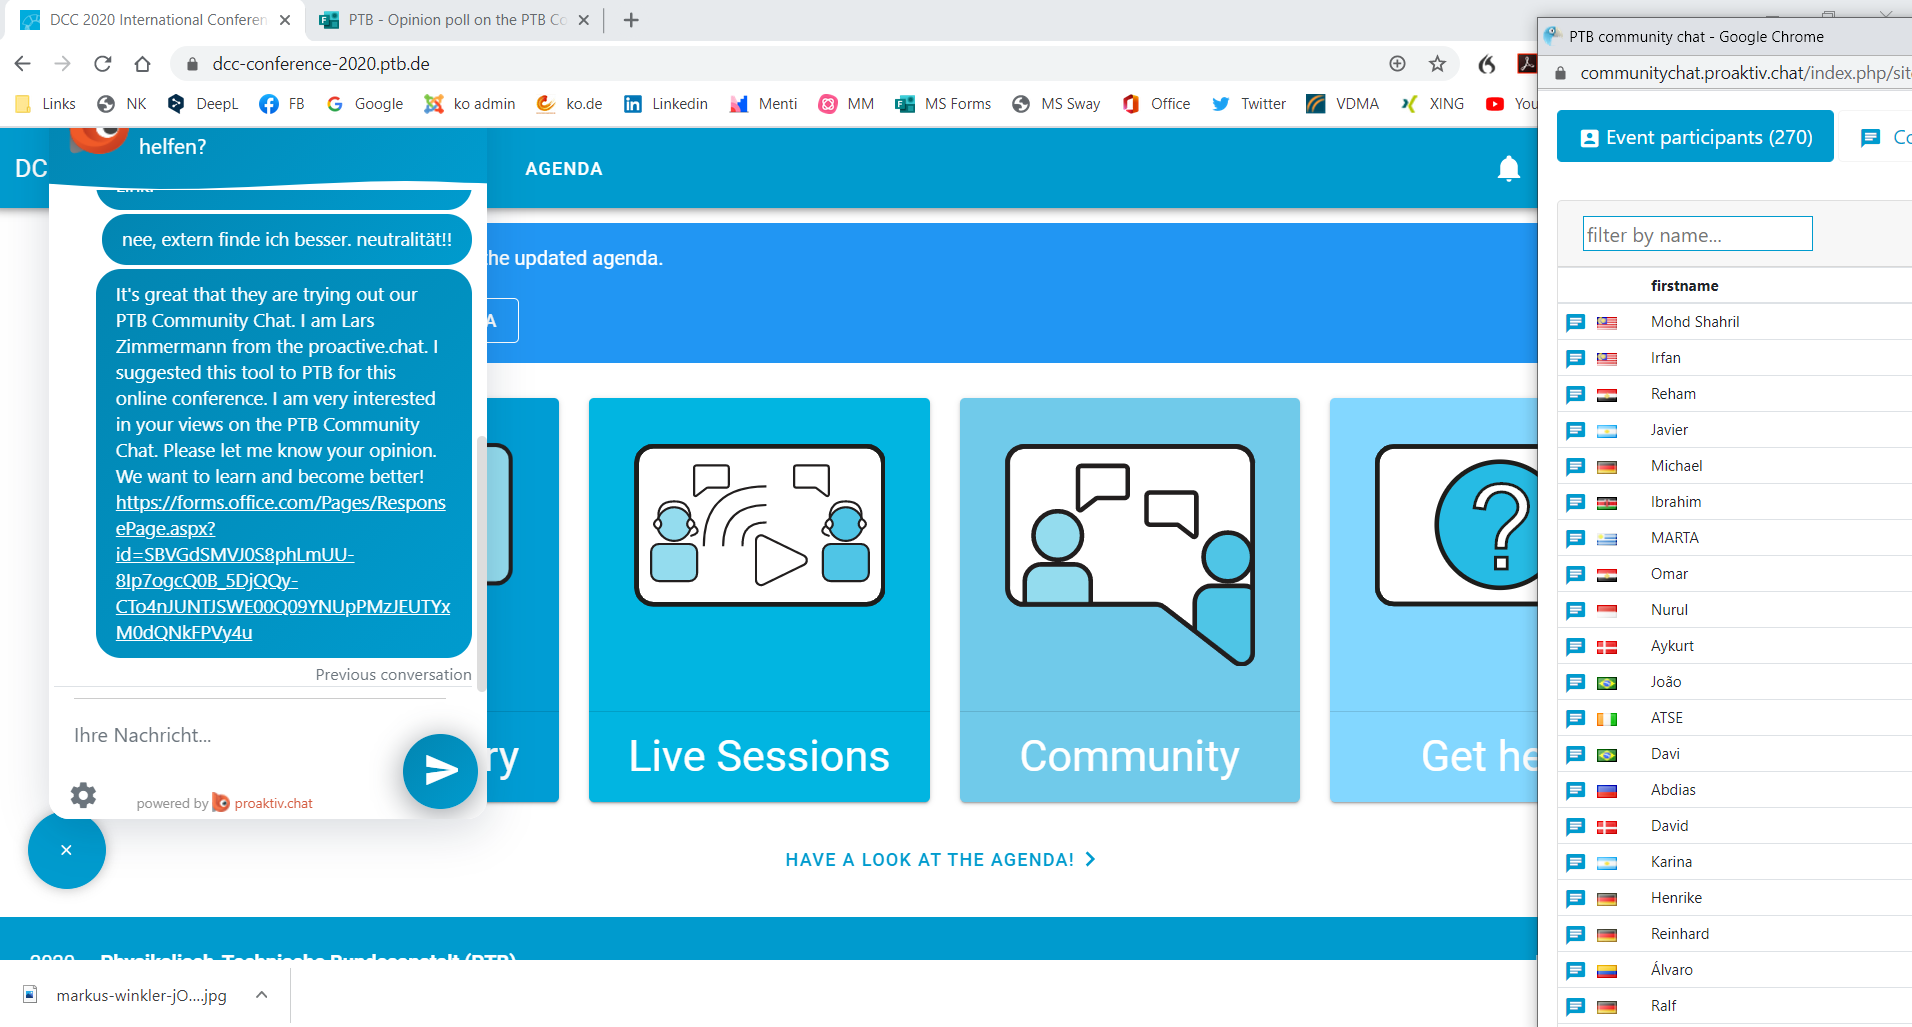
Task: Message ATSE via chat icon
Action: [x=1575, y=718]
